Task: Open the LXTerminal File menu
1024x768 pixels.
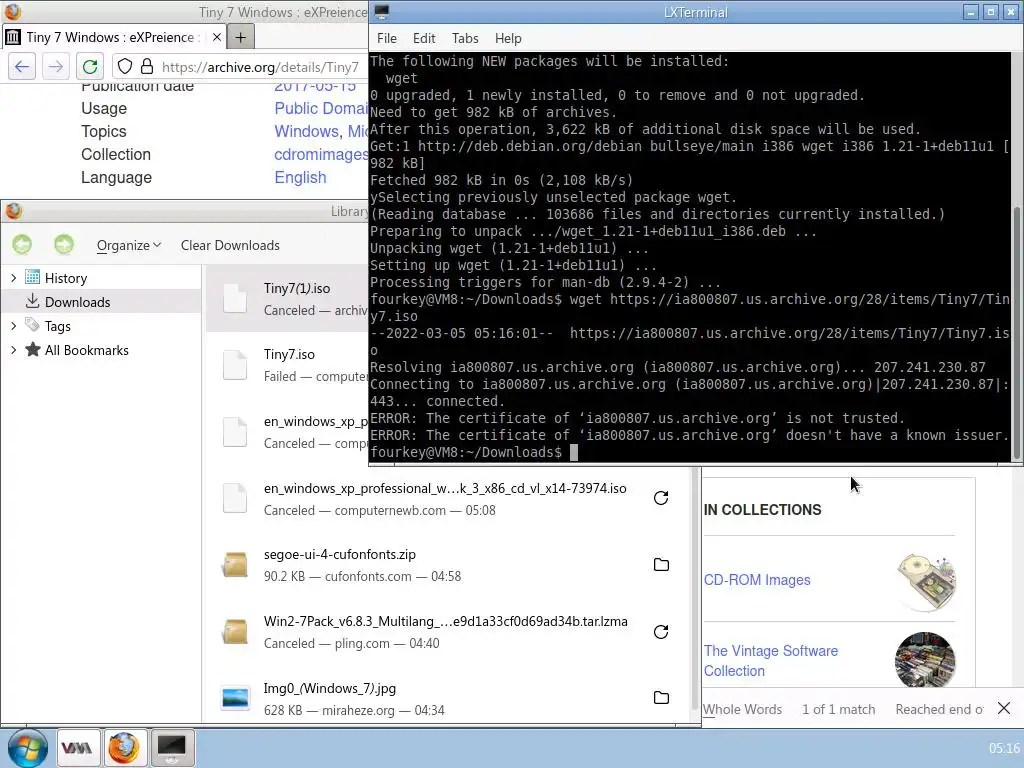Action: 387,39
